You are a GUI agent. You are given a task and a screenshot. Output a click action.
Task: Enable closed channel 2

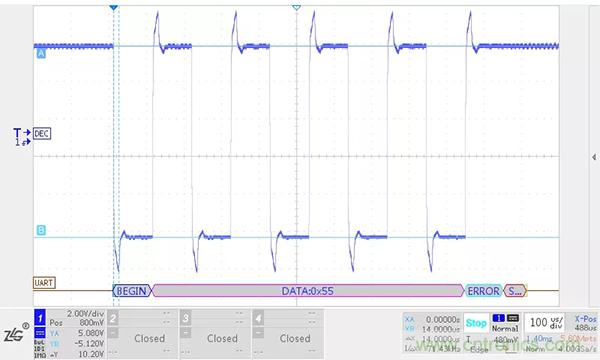142,334
